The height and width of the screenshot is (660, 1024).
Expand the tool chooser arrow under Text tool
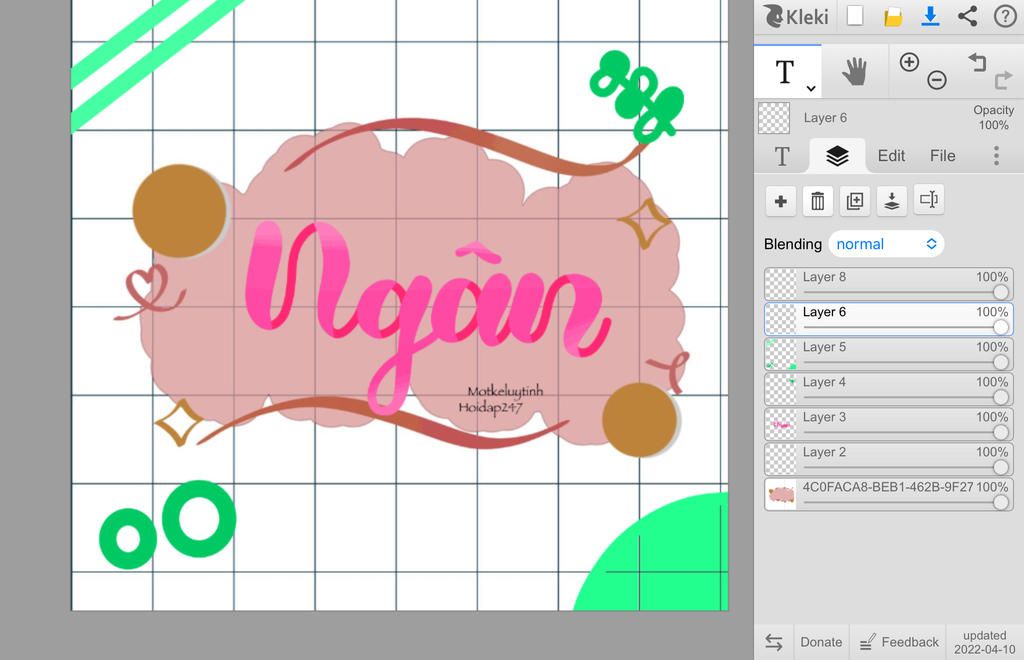[810, 88]
